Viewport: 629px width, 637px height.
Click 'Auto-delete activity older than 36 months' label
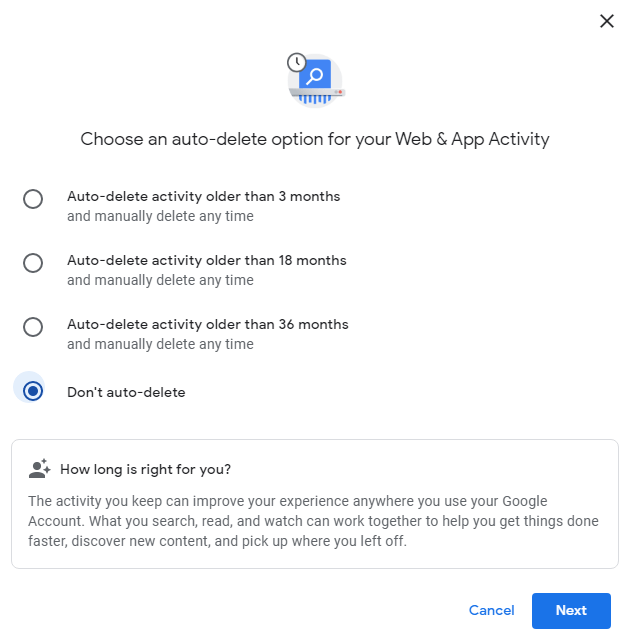coord(208,325)
